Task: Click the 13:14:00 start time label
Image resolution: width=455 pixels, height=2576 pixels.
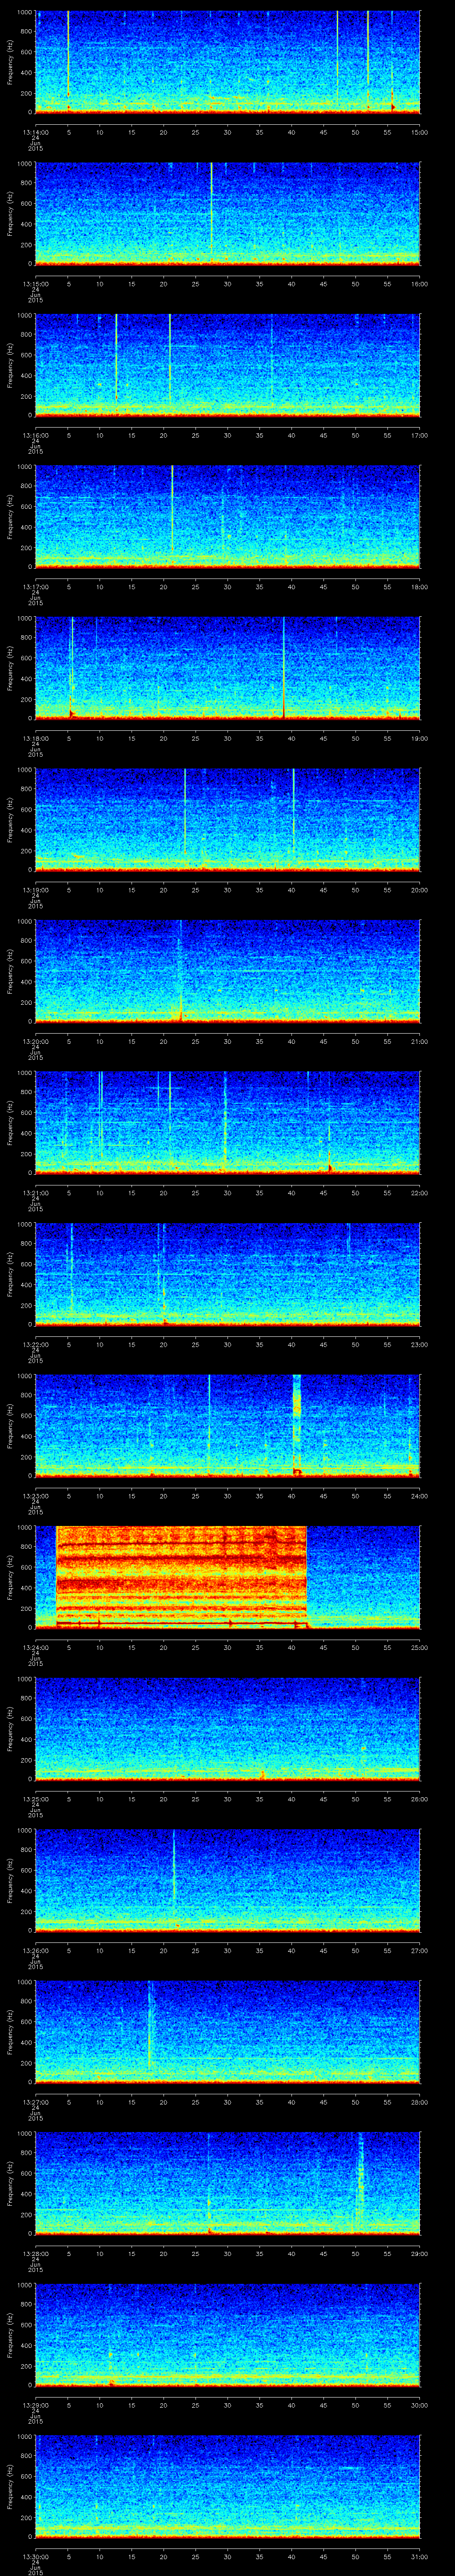Action: 35,132
